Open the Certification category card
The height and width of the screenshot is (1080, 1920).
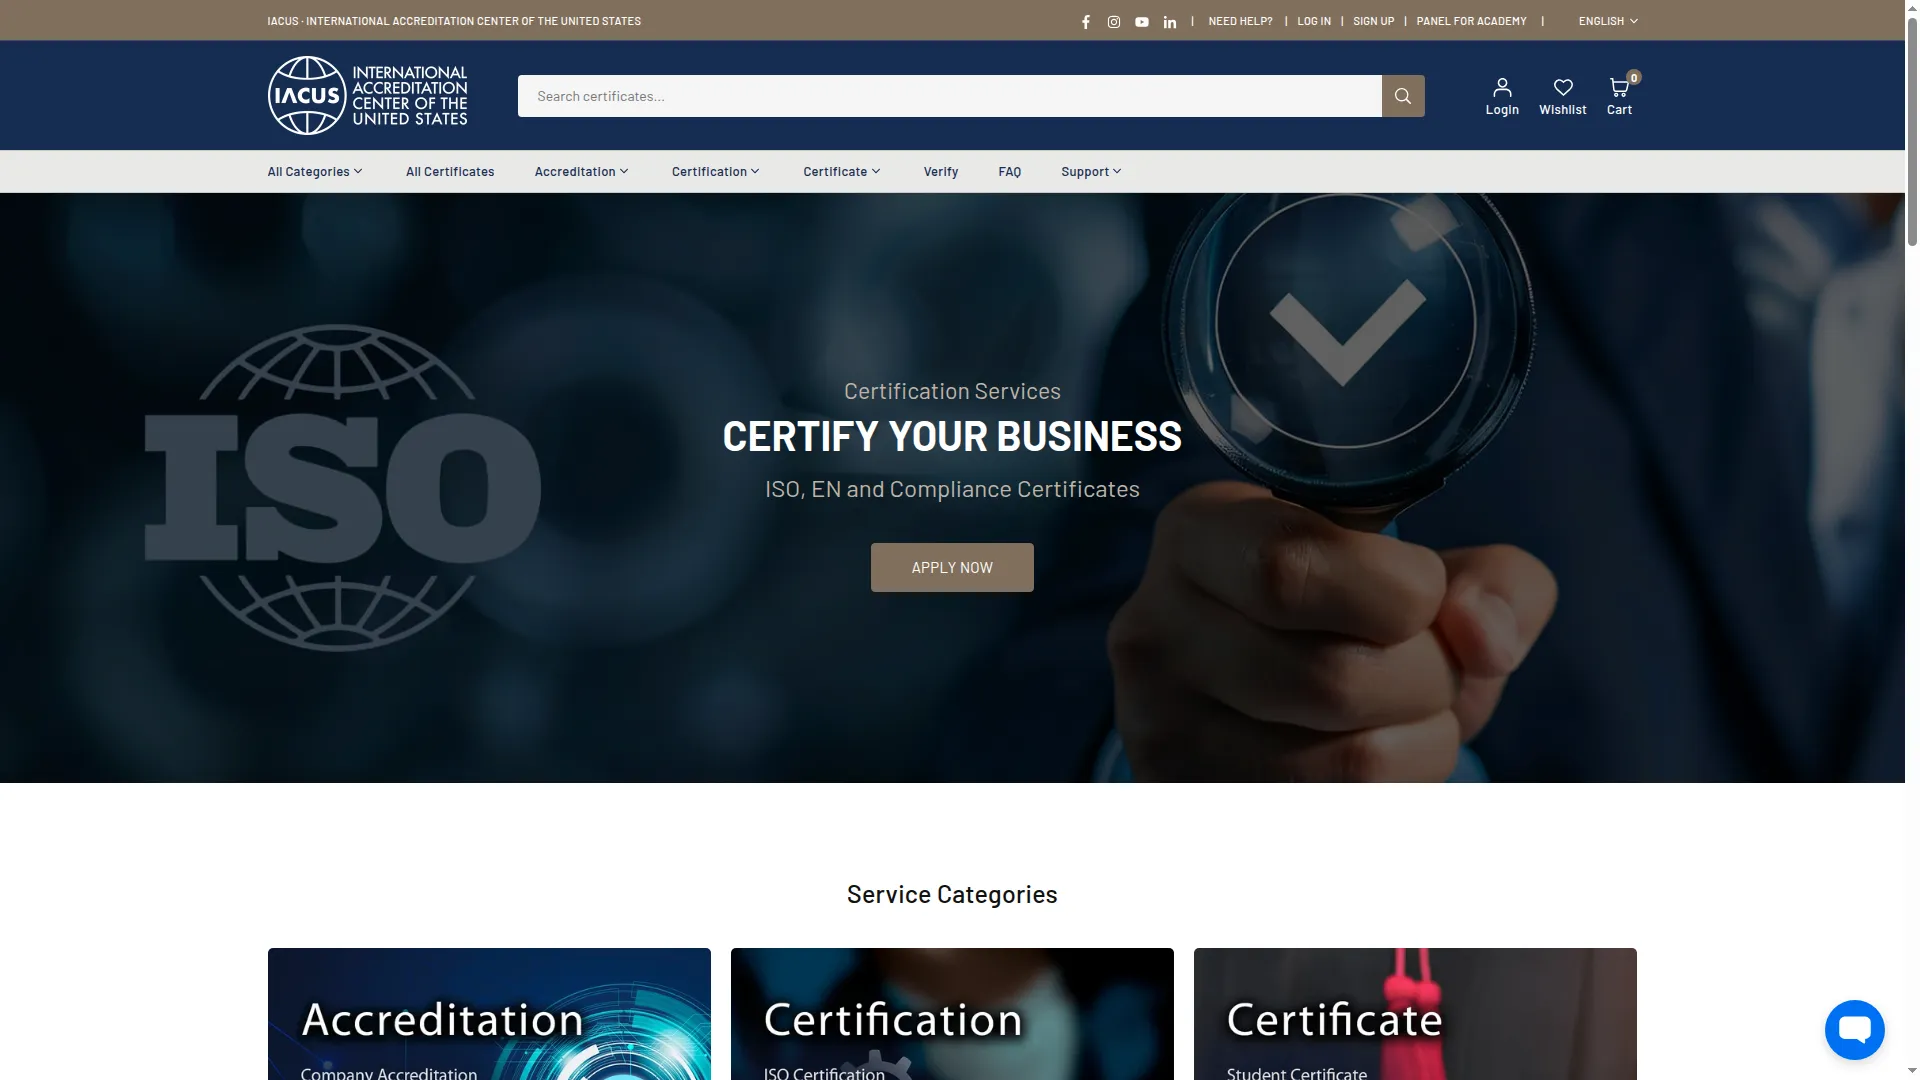point(952,1014)
